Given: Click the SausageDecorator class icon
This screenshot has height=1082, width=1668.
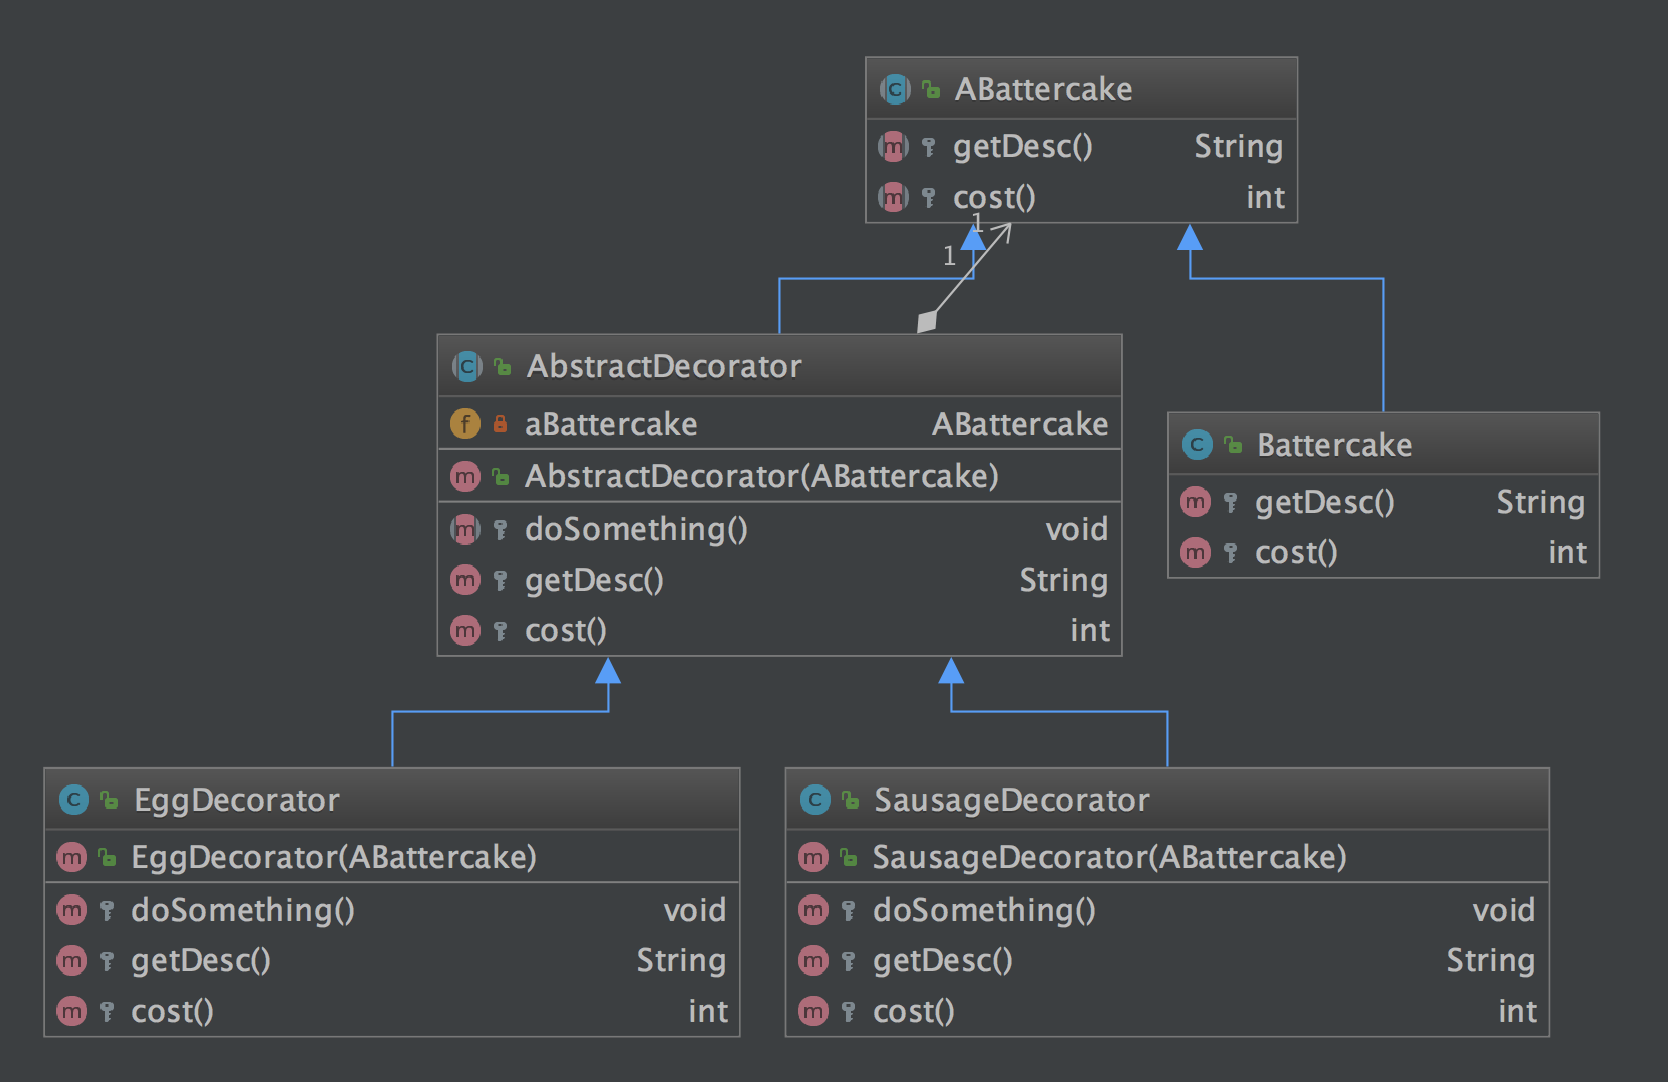Looking at the screenshot, I should [815, 800].
